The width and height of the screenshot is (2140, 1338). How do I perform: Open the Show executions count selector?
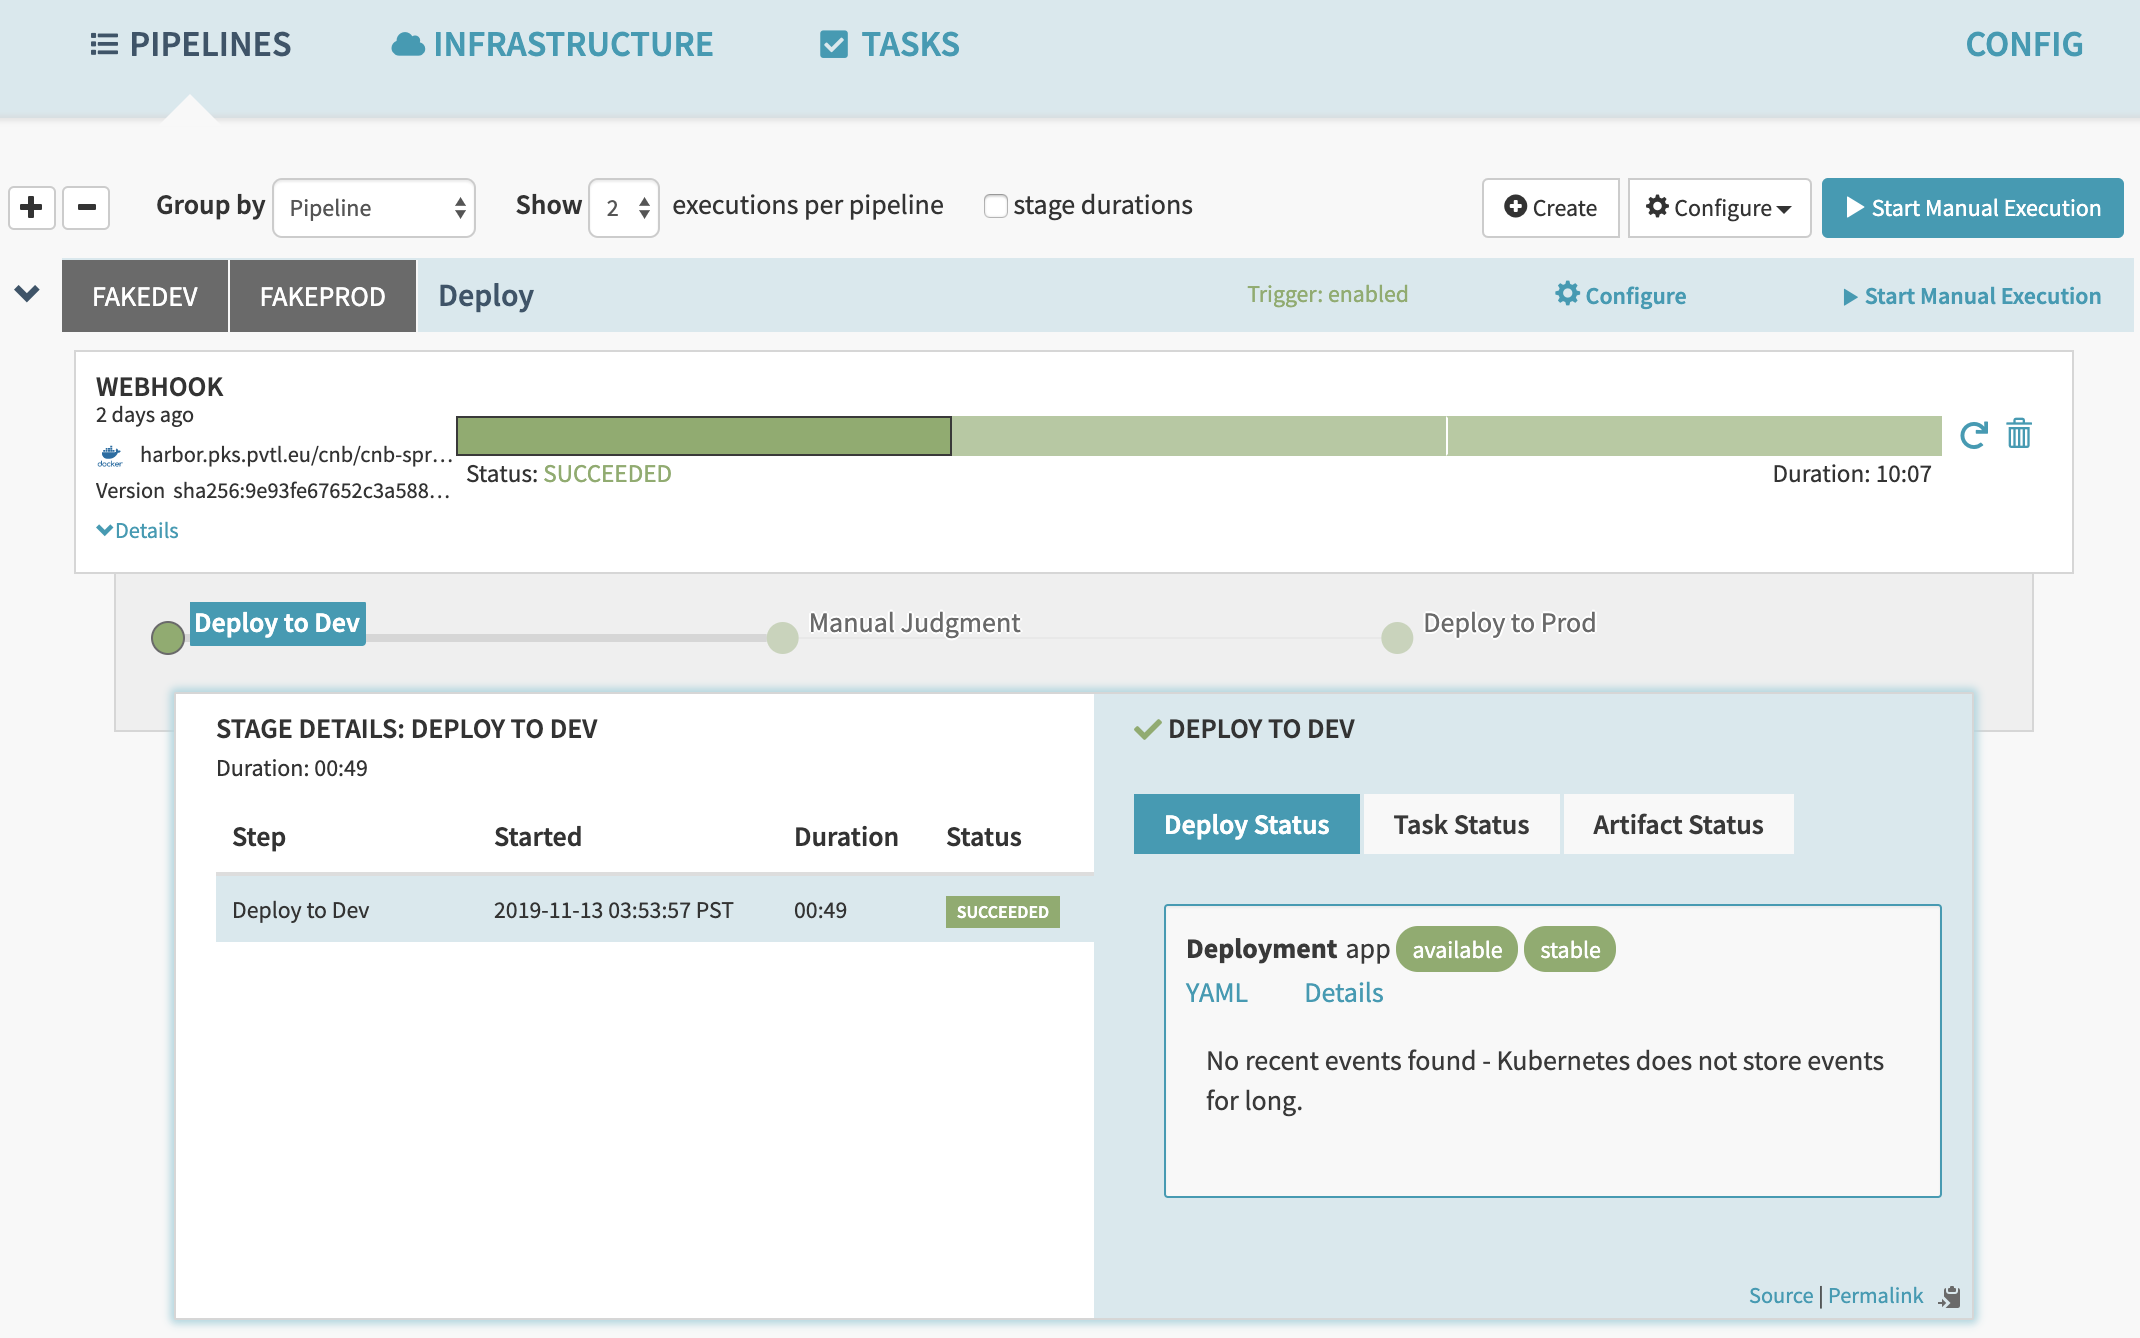[624, 208]
